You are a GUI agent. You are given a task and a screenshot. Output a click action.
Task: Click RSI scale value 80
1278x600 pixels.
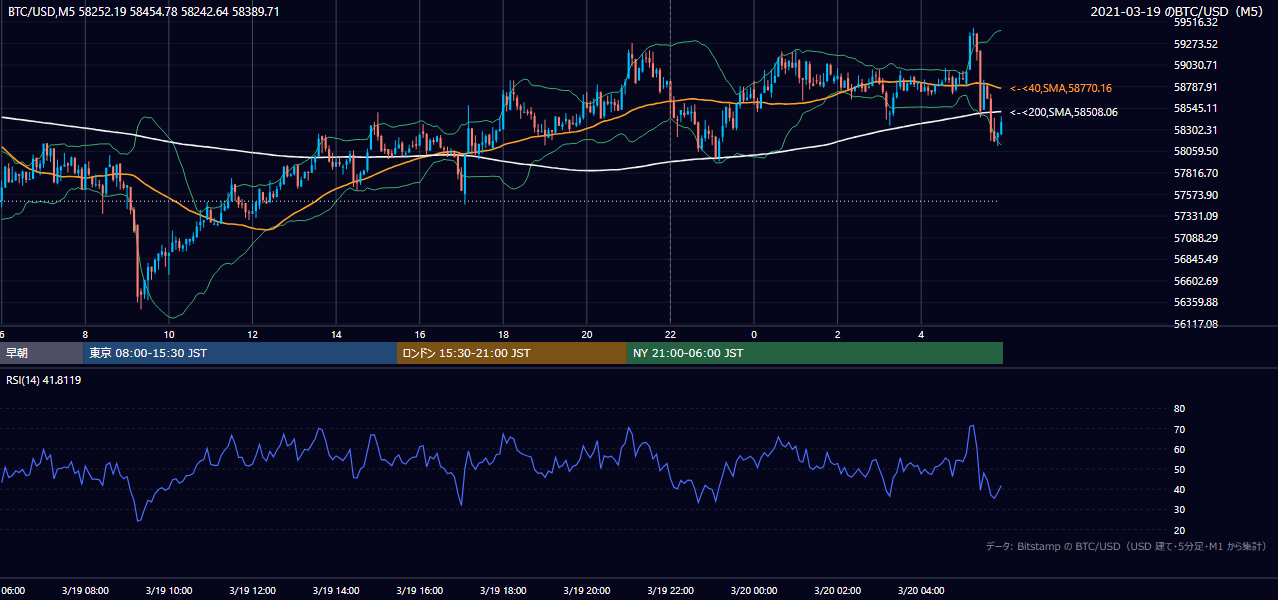point(1179,409)
